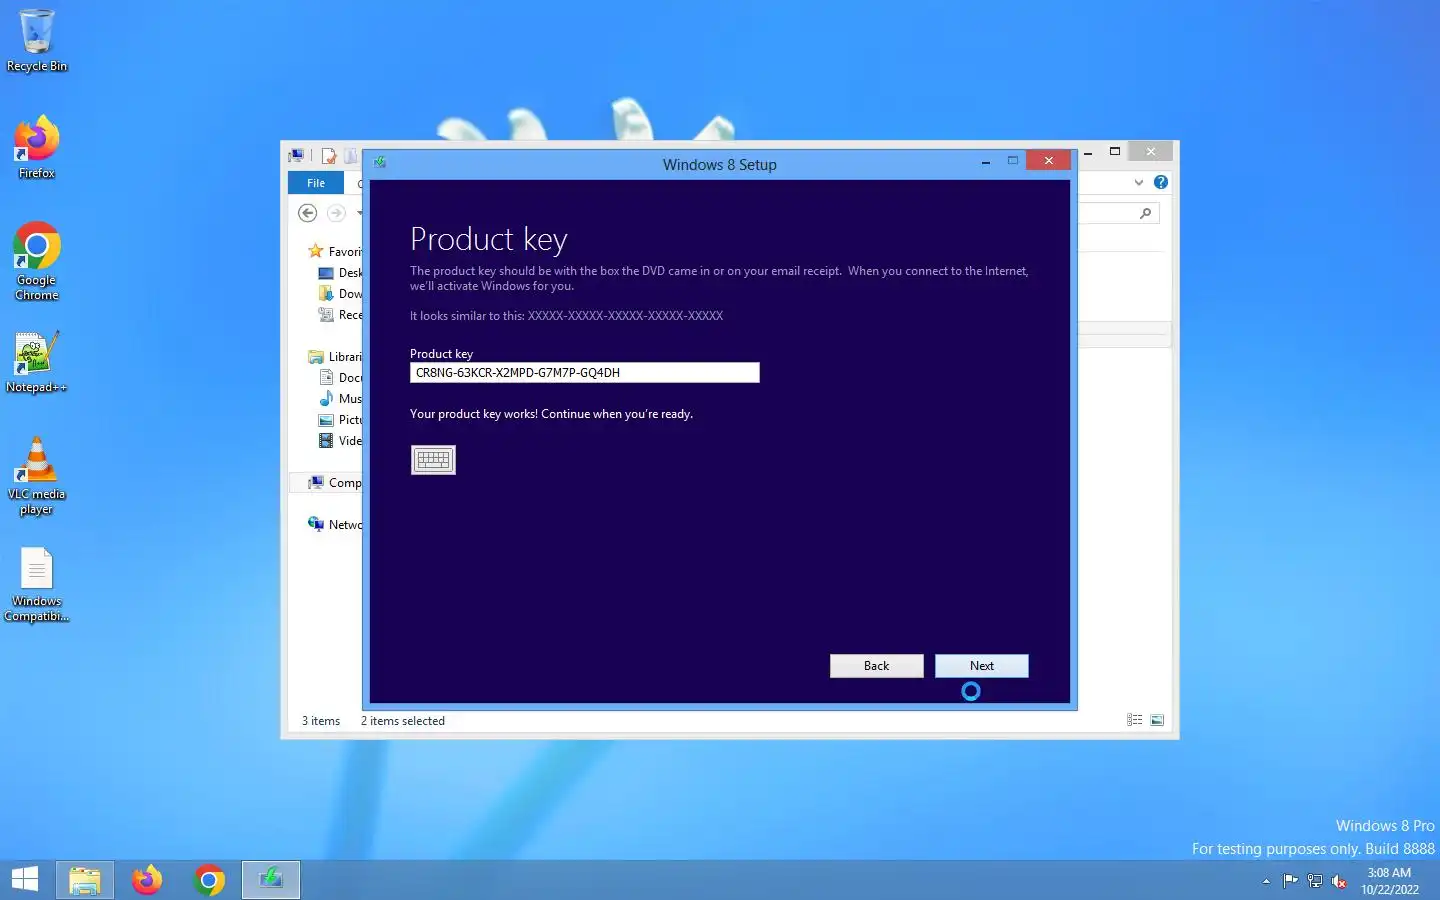Click Explorer's system icon in title bar
1440x900 pixels.
click(x=296, y=156)
